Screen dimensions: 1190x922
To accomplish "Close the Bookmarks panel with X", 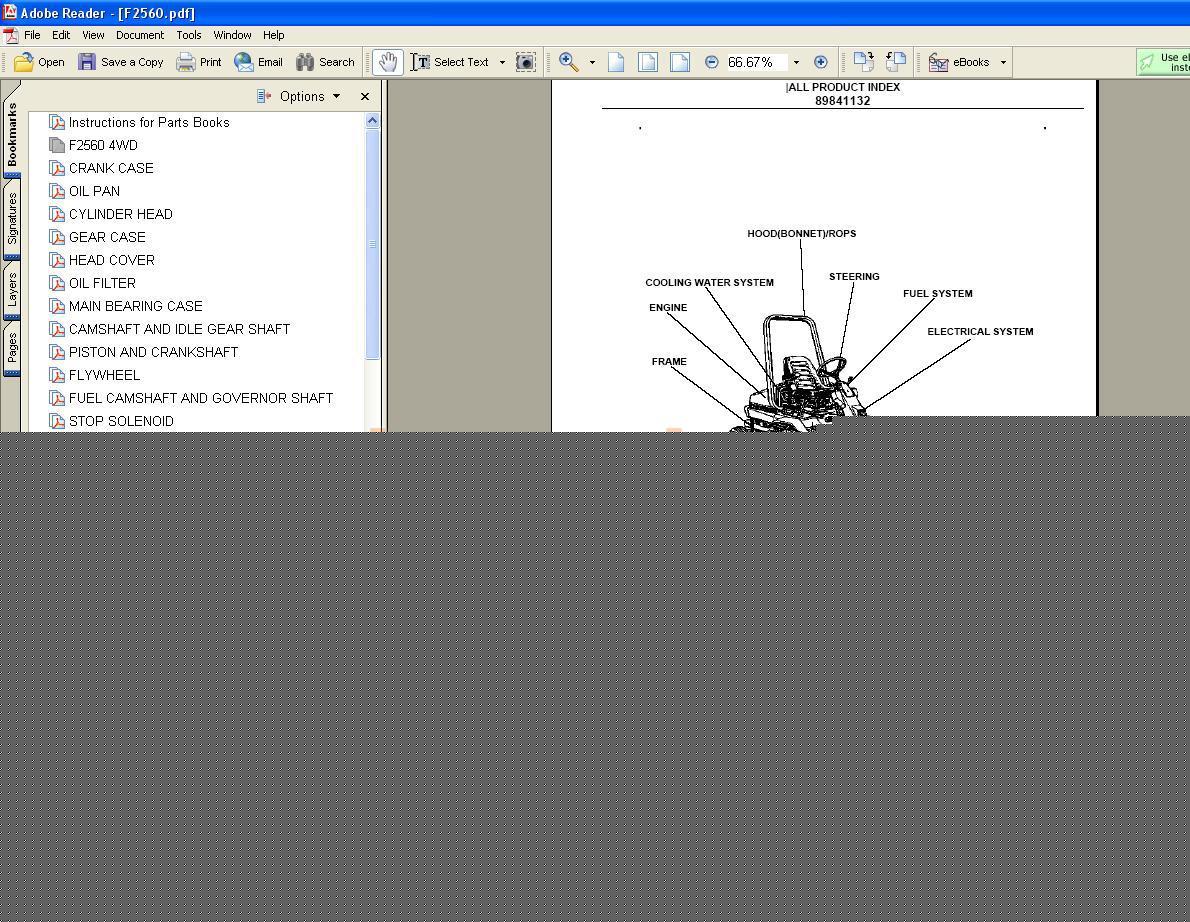I will (365, 96).
